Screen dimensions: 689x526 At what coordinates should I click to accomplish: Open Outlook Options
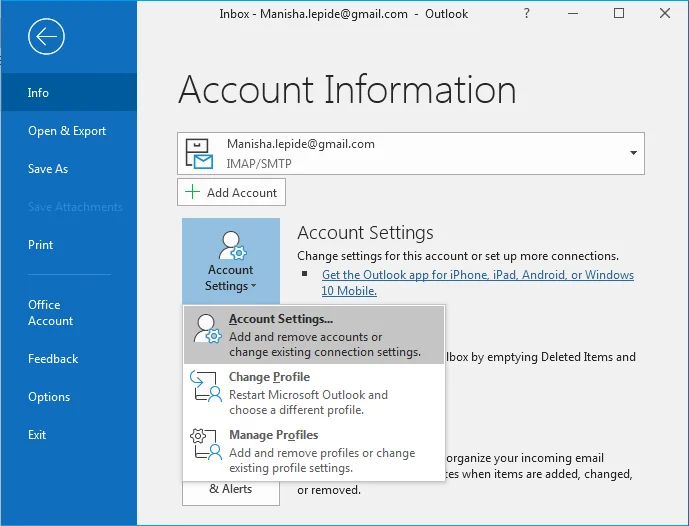pyautogui.click(x=69, y=397)
